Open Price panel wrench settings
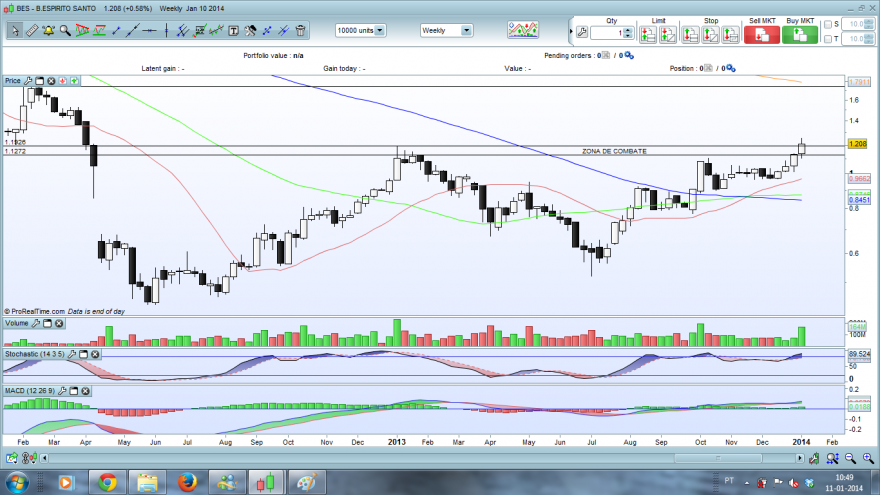Image resolution: width=880 pixels, height=495 pixels. pyautogui.click(x=28, y=81)
